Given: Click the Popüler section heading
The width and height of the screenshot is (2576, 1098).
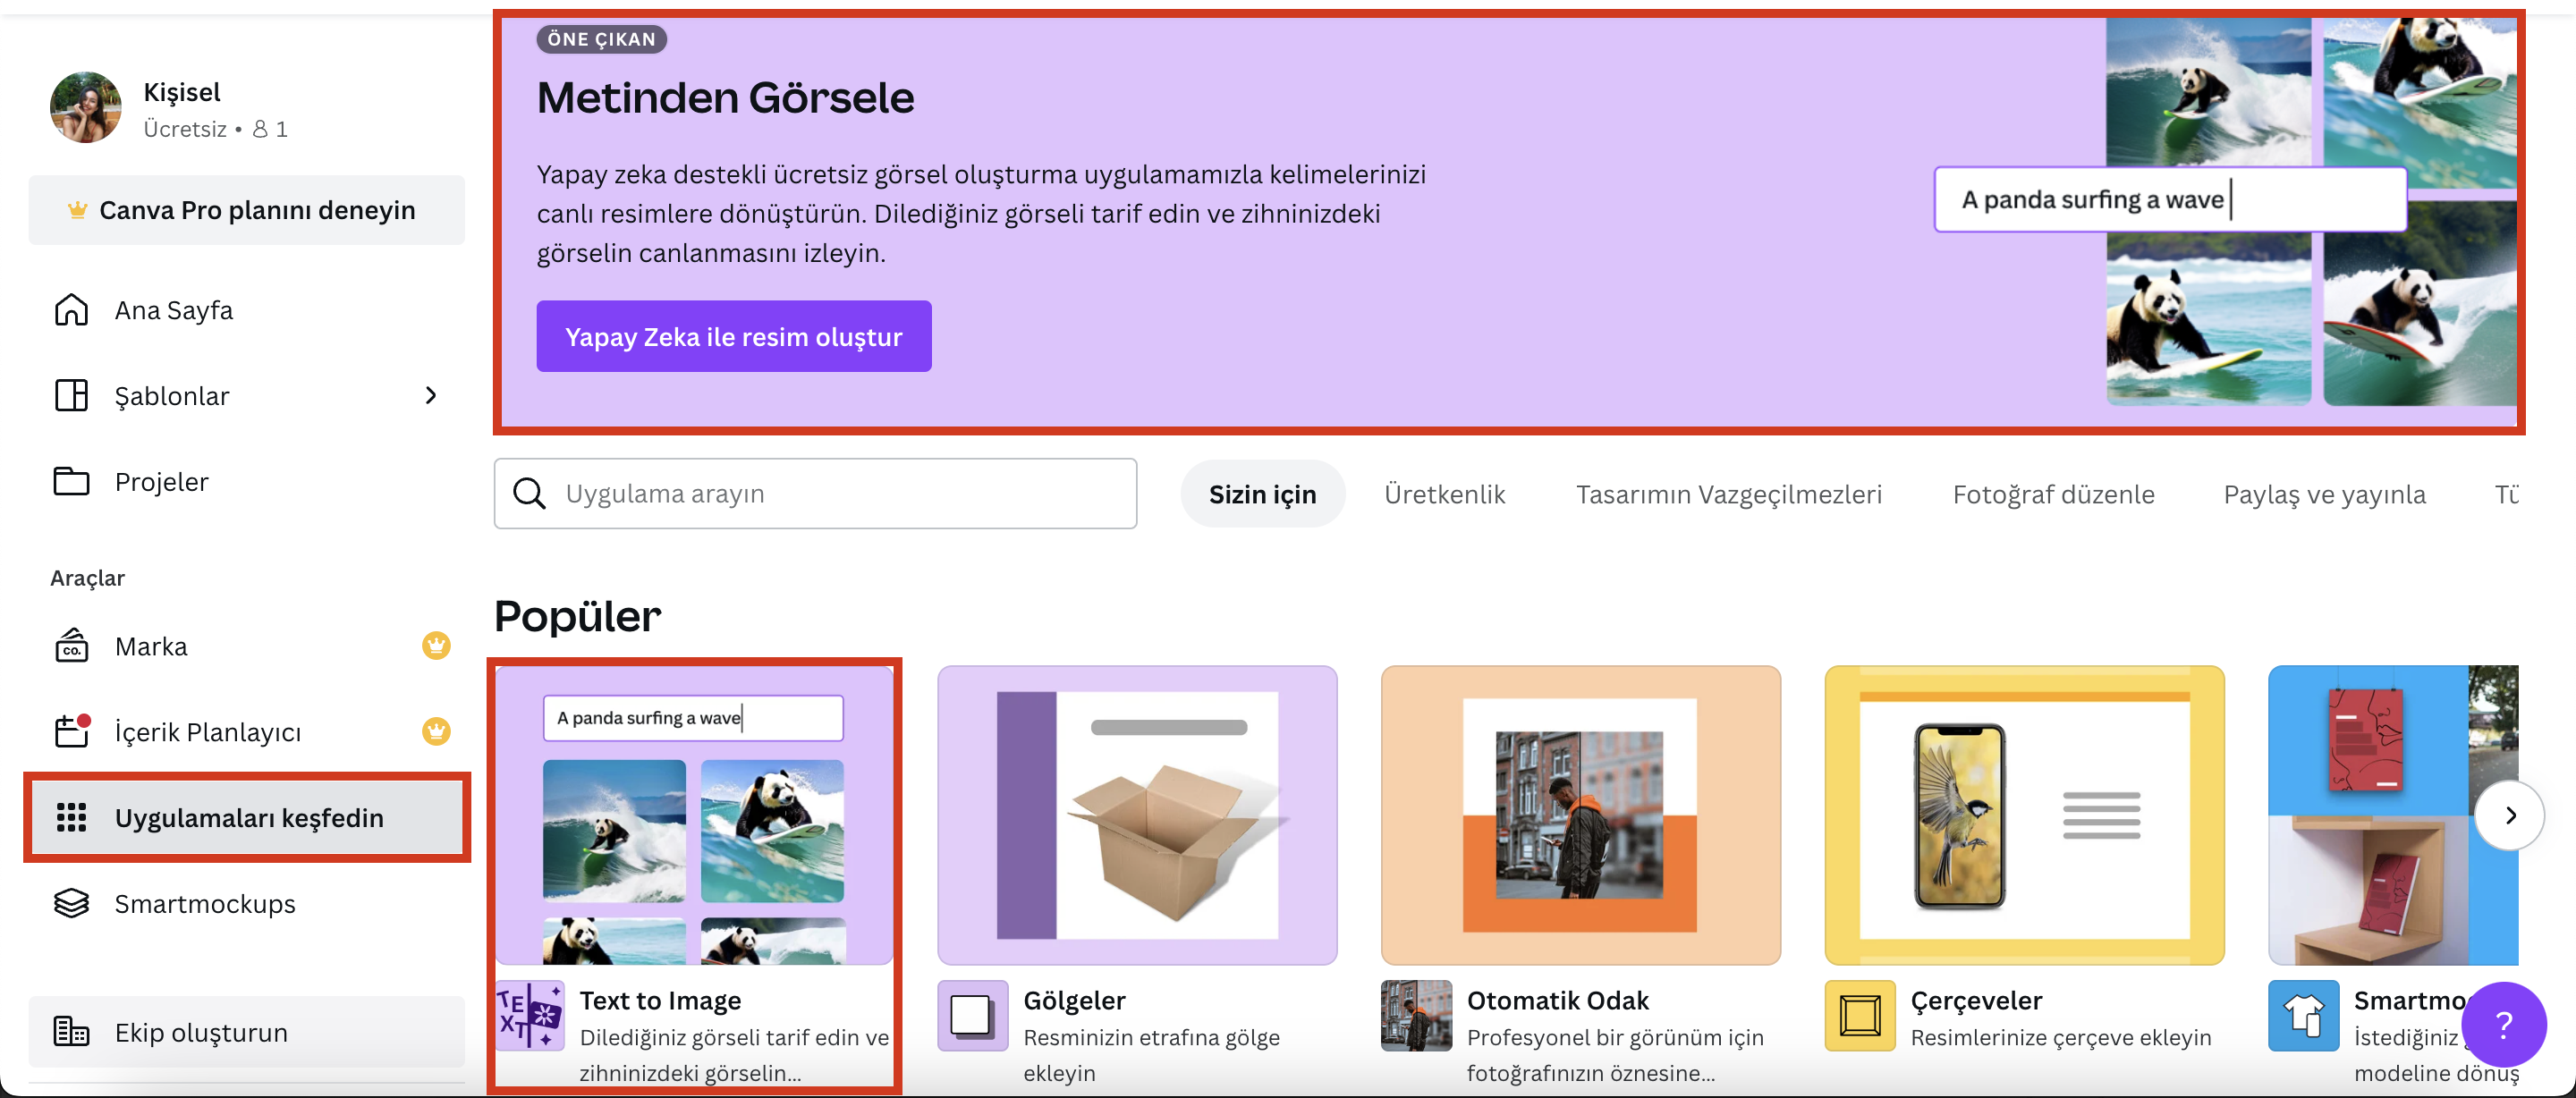Looking at the screenshot, I should (578, 616).
